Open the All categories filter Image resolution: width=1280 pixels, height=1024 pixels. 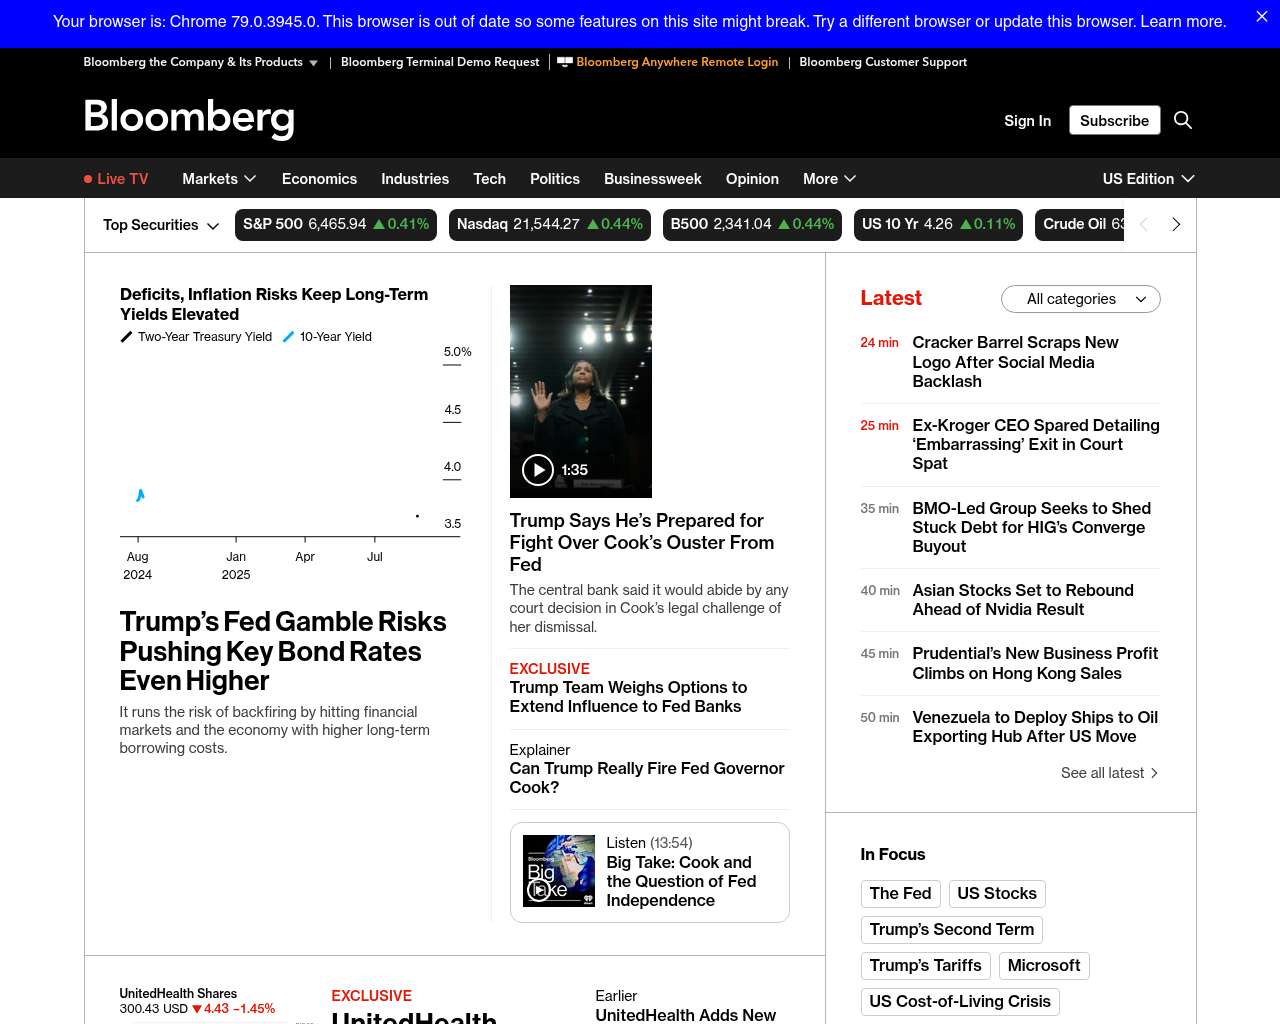pyautogui.click(x=1081, y=299)
